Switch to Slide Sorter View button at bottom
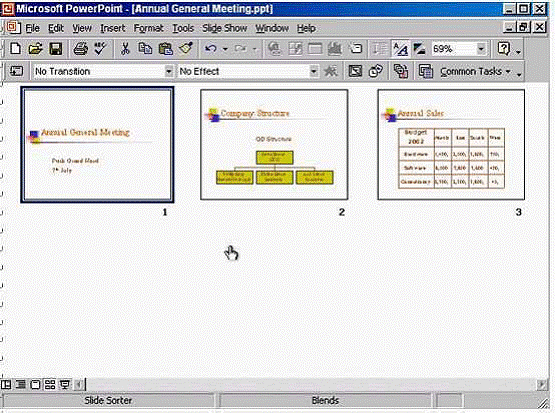 [50, 384]
